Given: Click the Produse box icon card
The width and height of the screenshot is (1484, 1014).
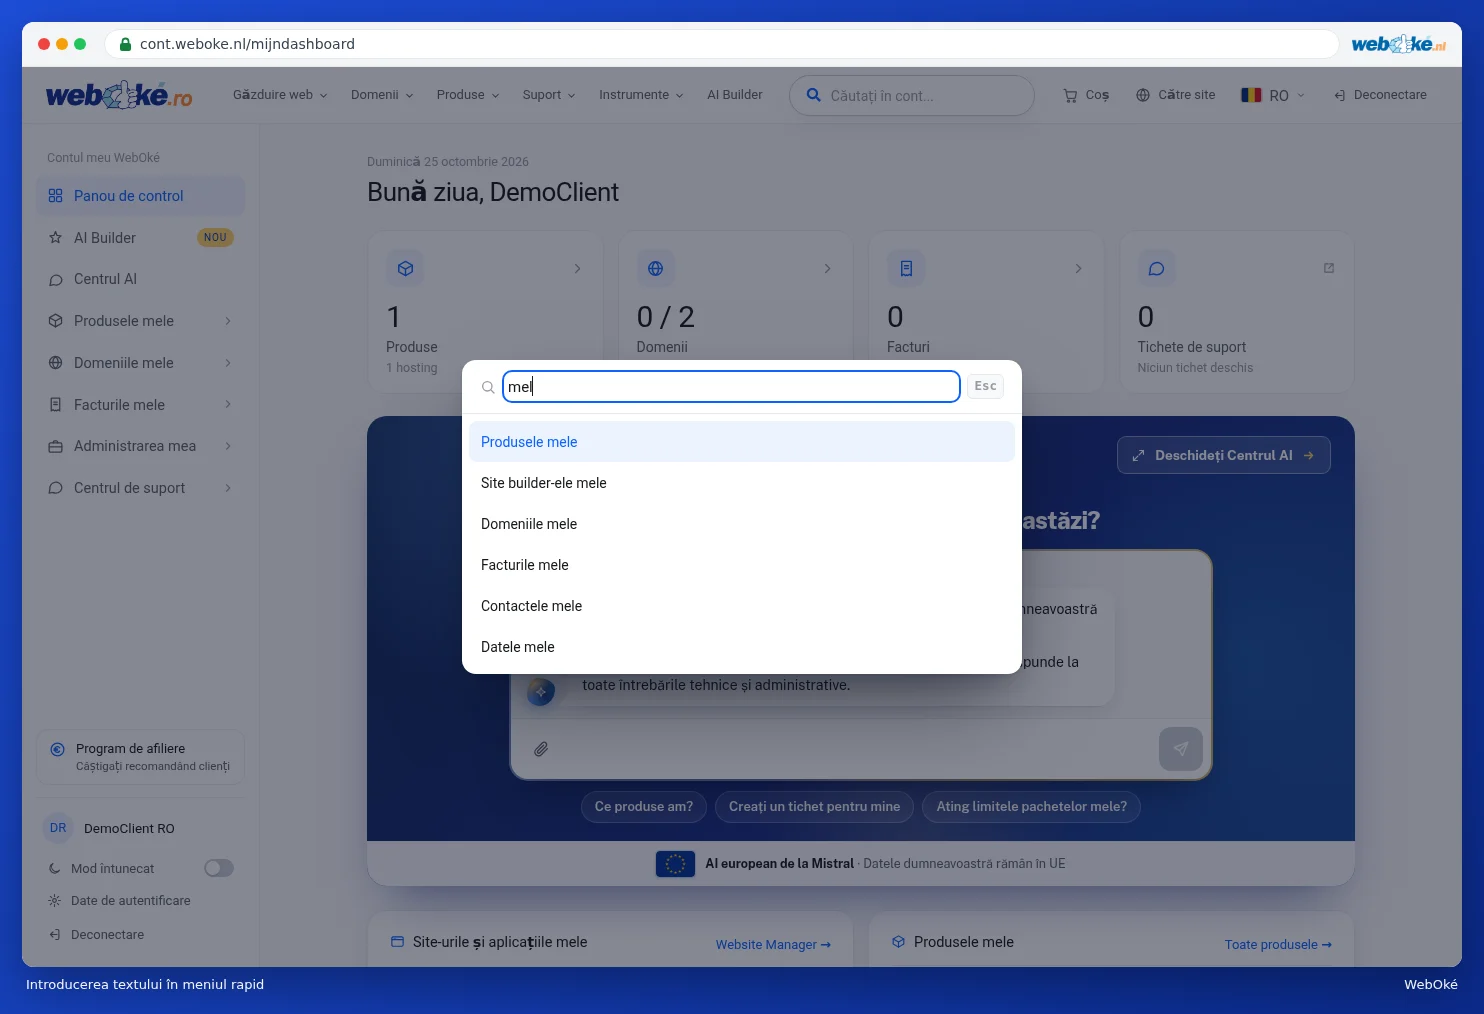Looking at the screenshot, I should pos(405,268).
